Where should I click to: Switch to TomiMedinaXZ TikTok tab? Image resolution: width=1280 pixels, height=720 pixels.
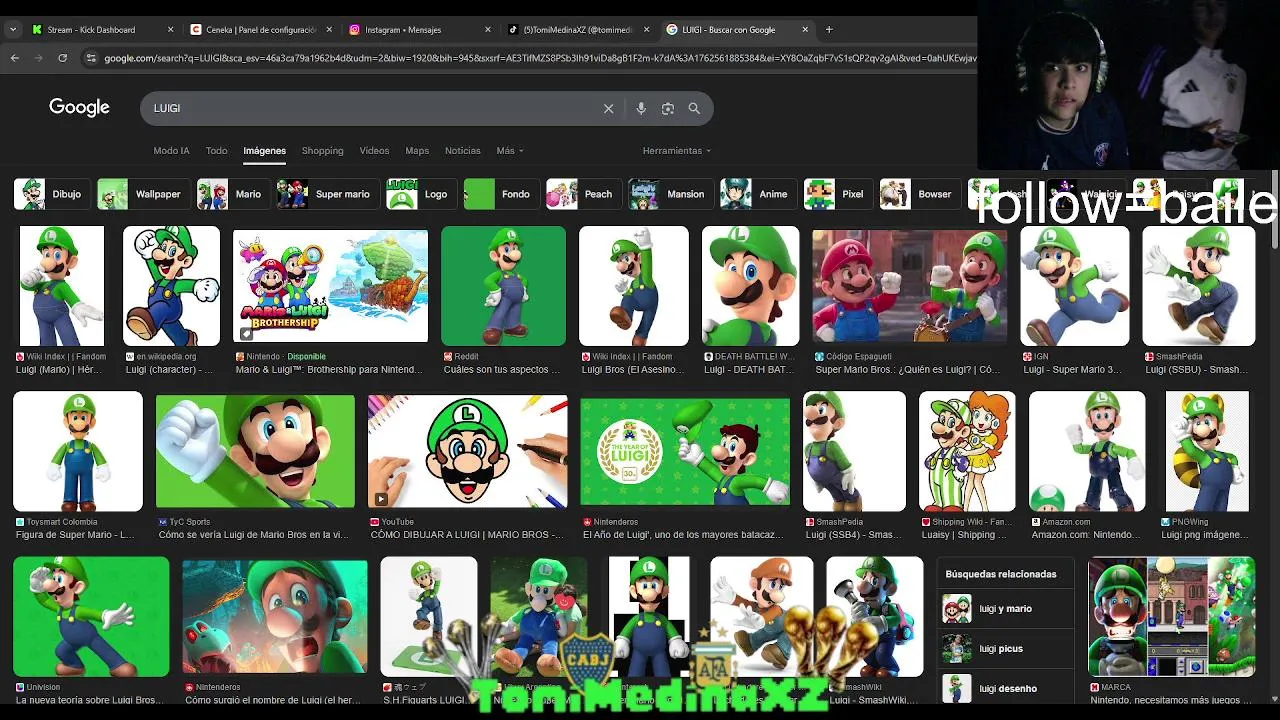577,29
